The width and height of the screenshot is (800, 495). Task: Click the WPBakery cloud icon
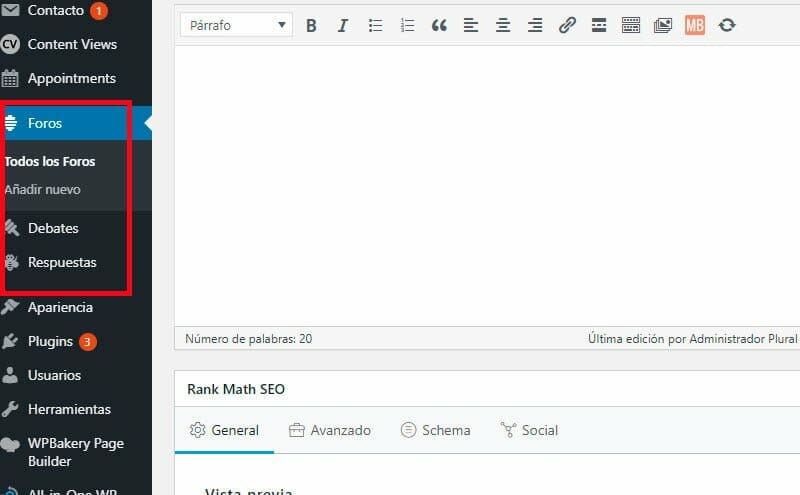10,444
